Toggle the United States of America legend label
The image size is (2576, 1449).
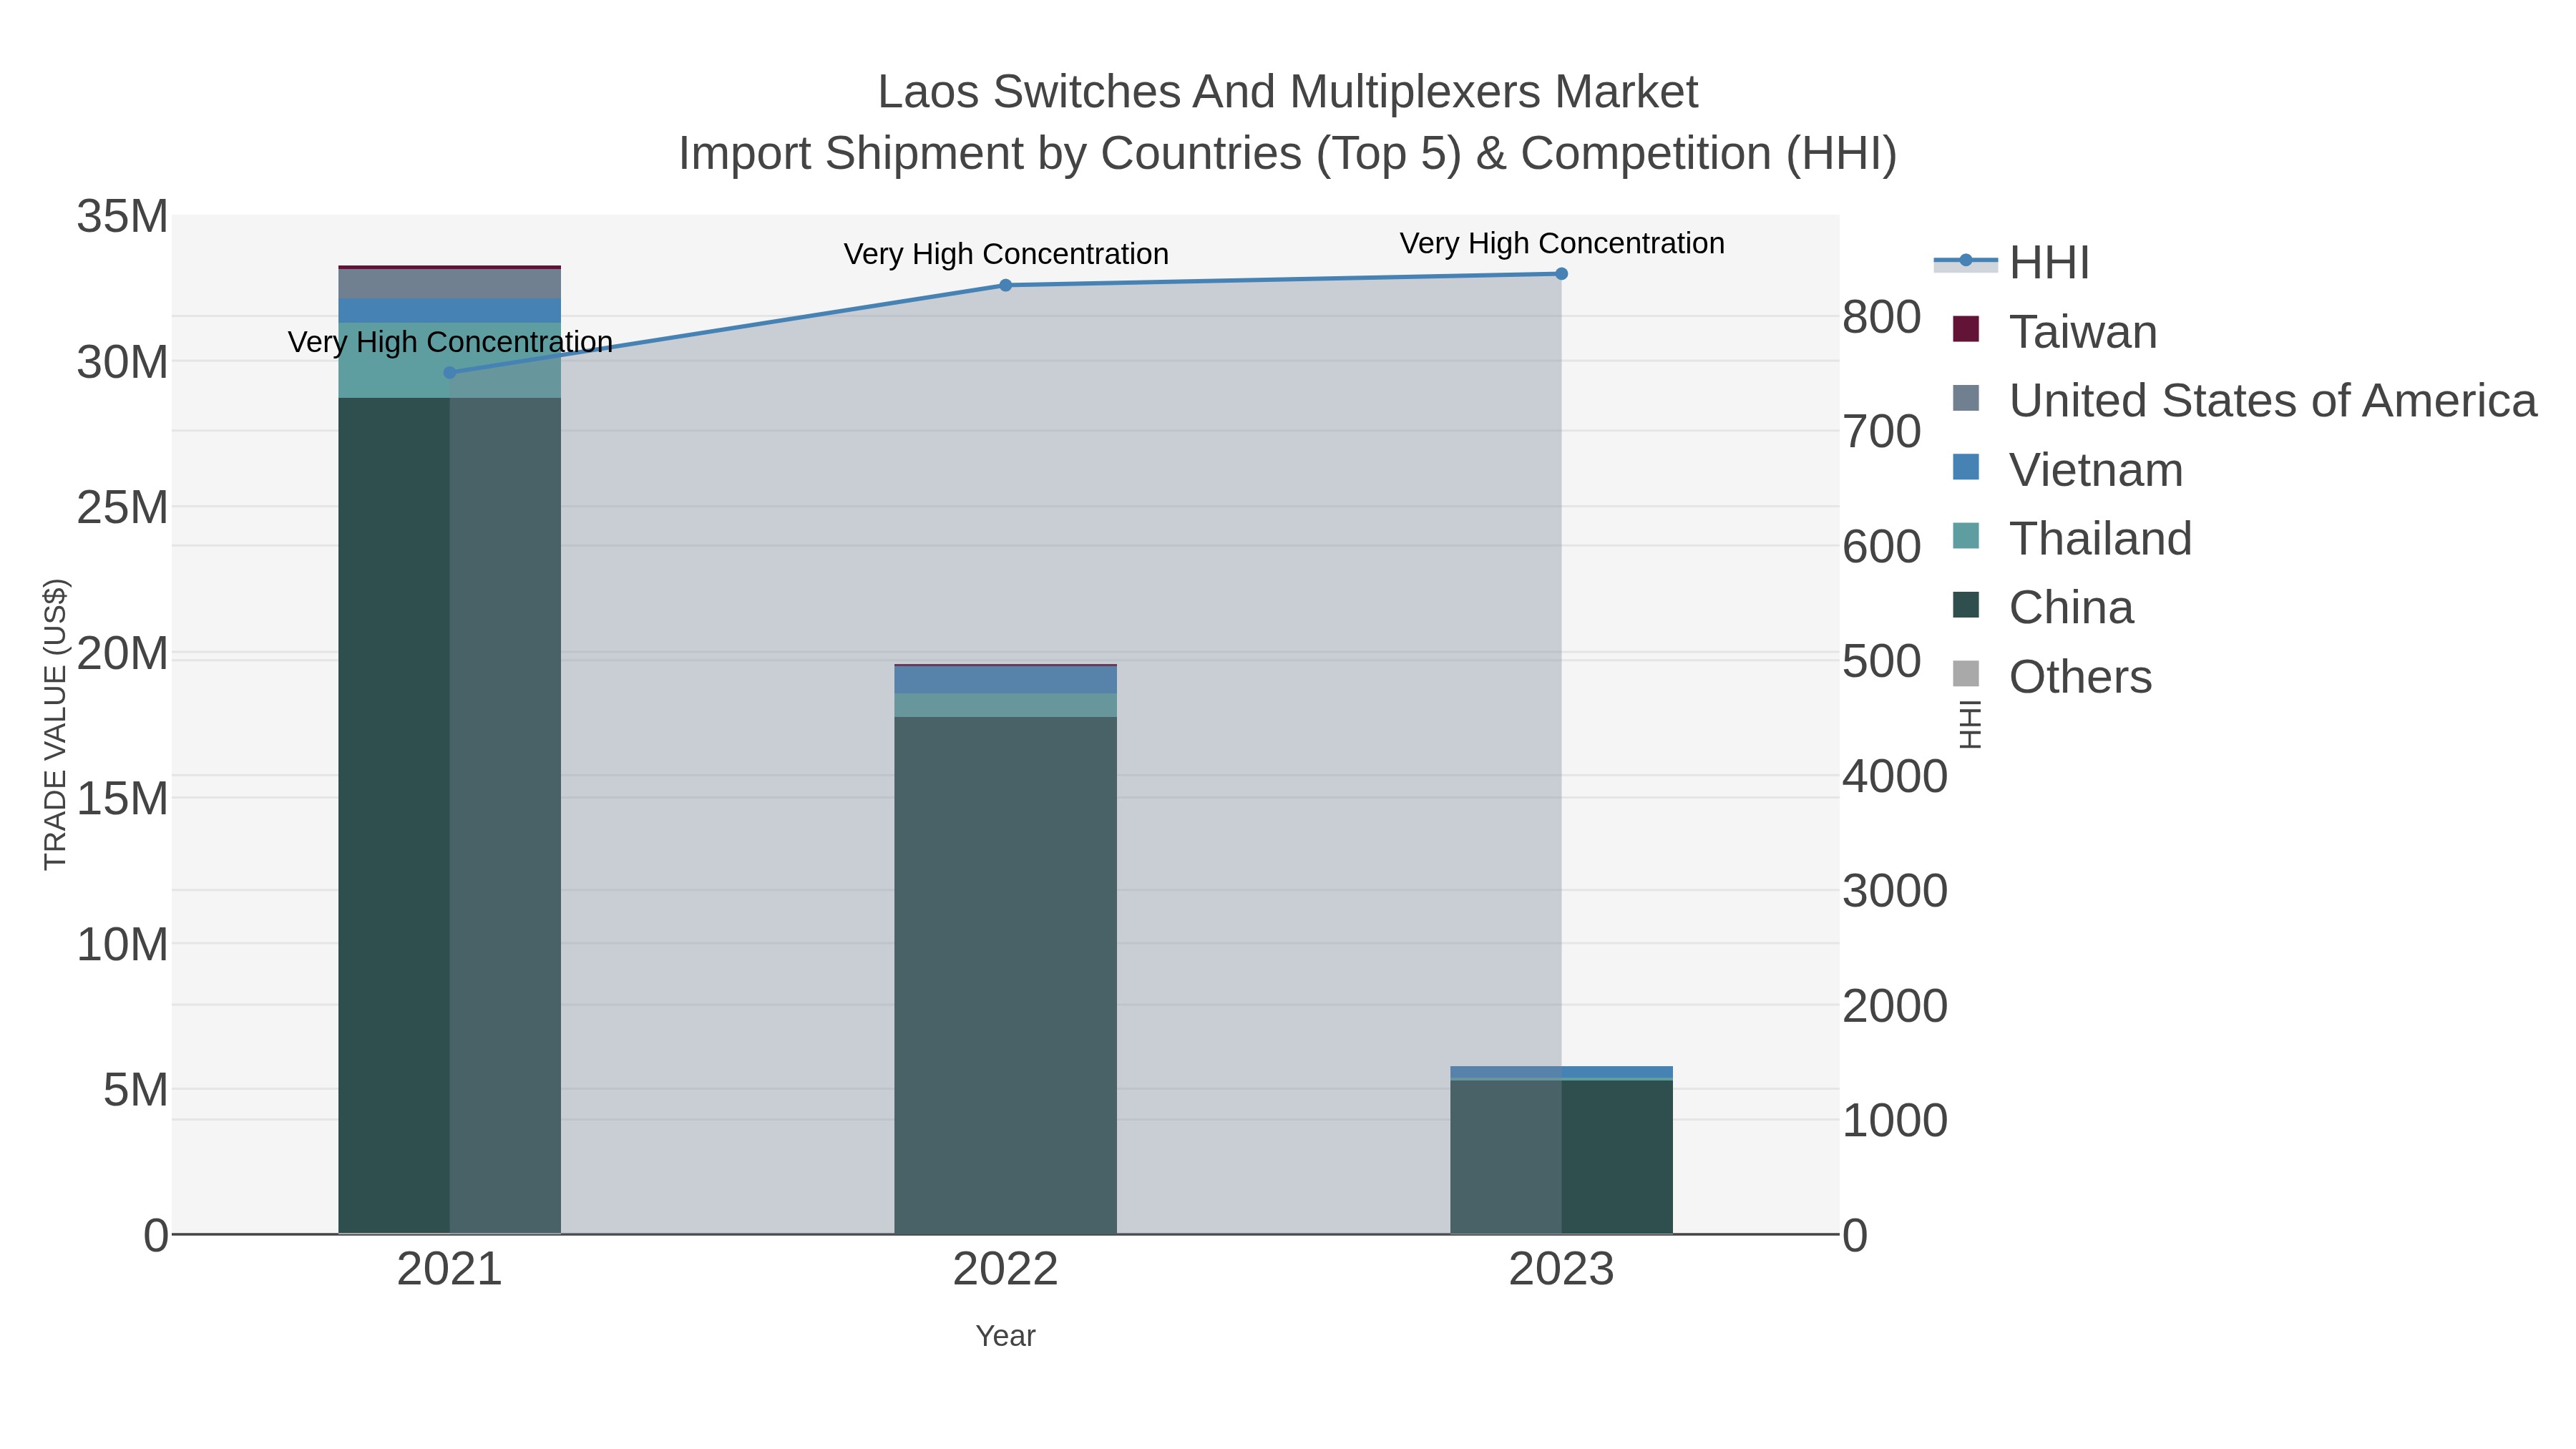[2273, 401]
